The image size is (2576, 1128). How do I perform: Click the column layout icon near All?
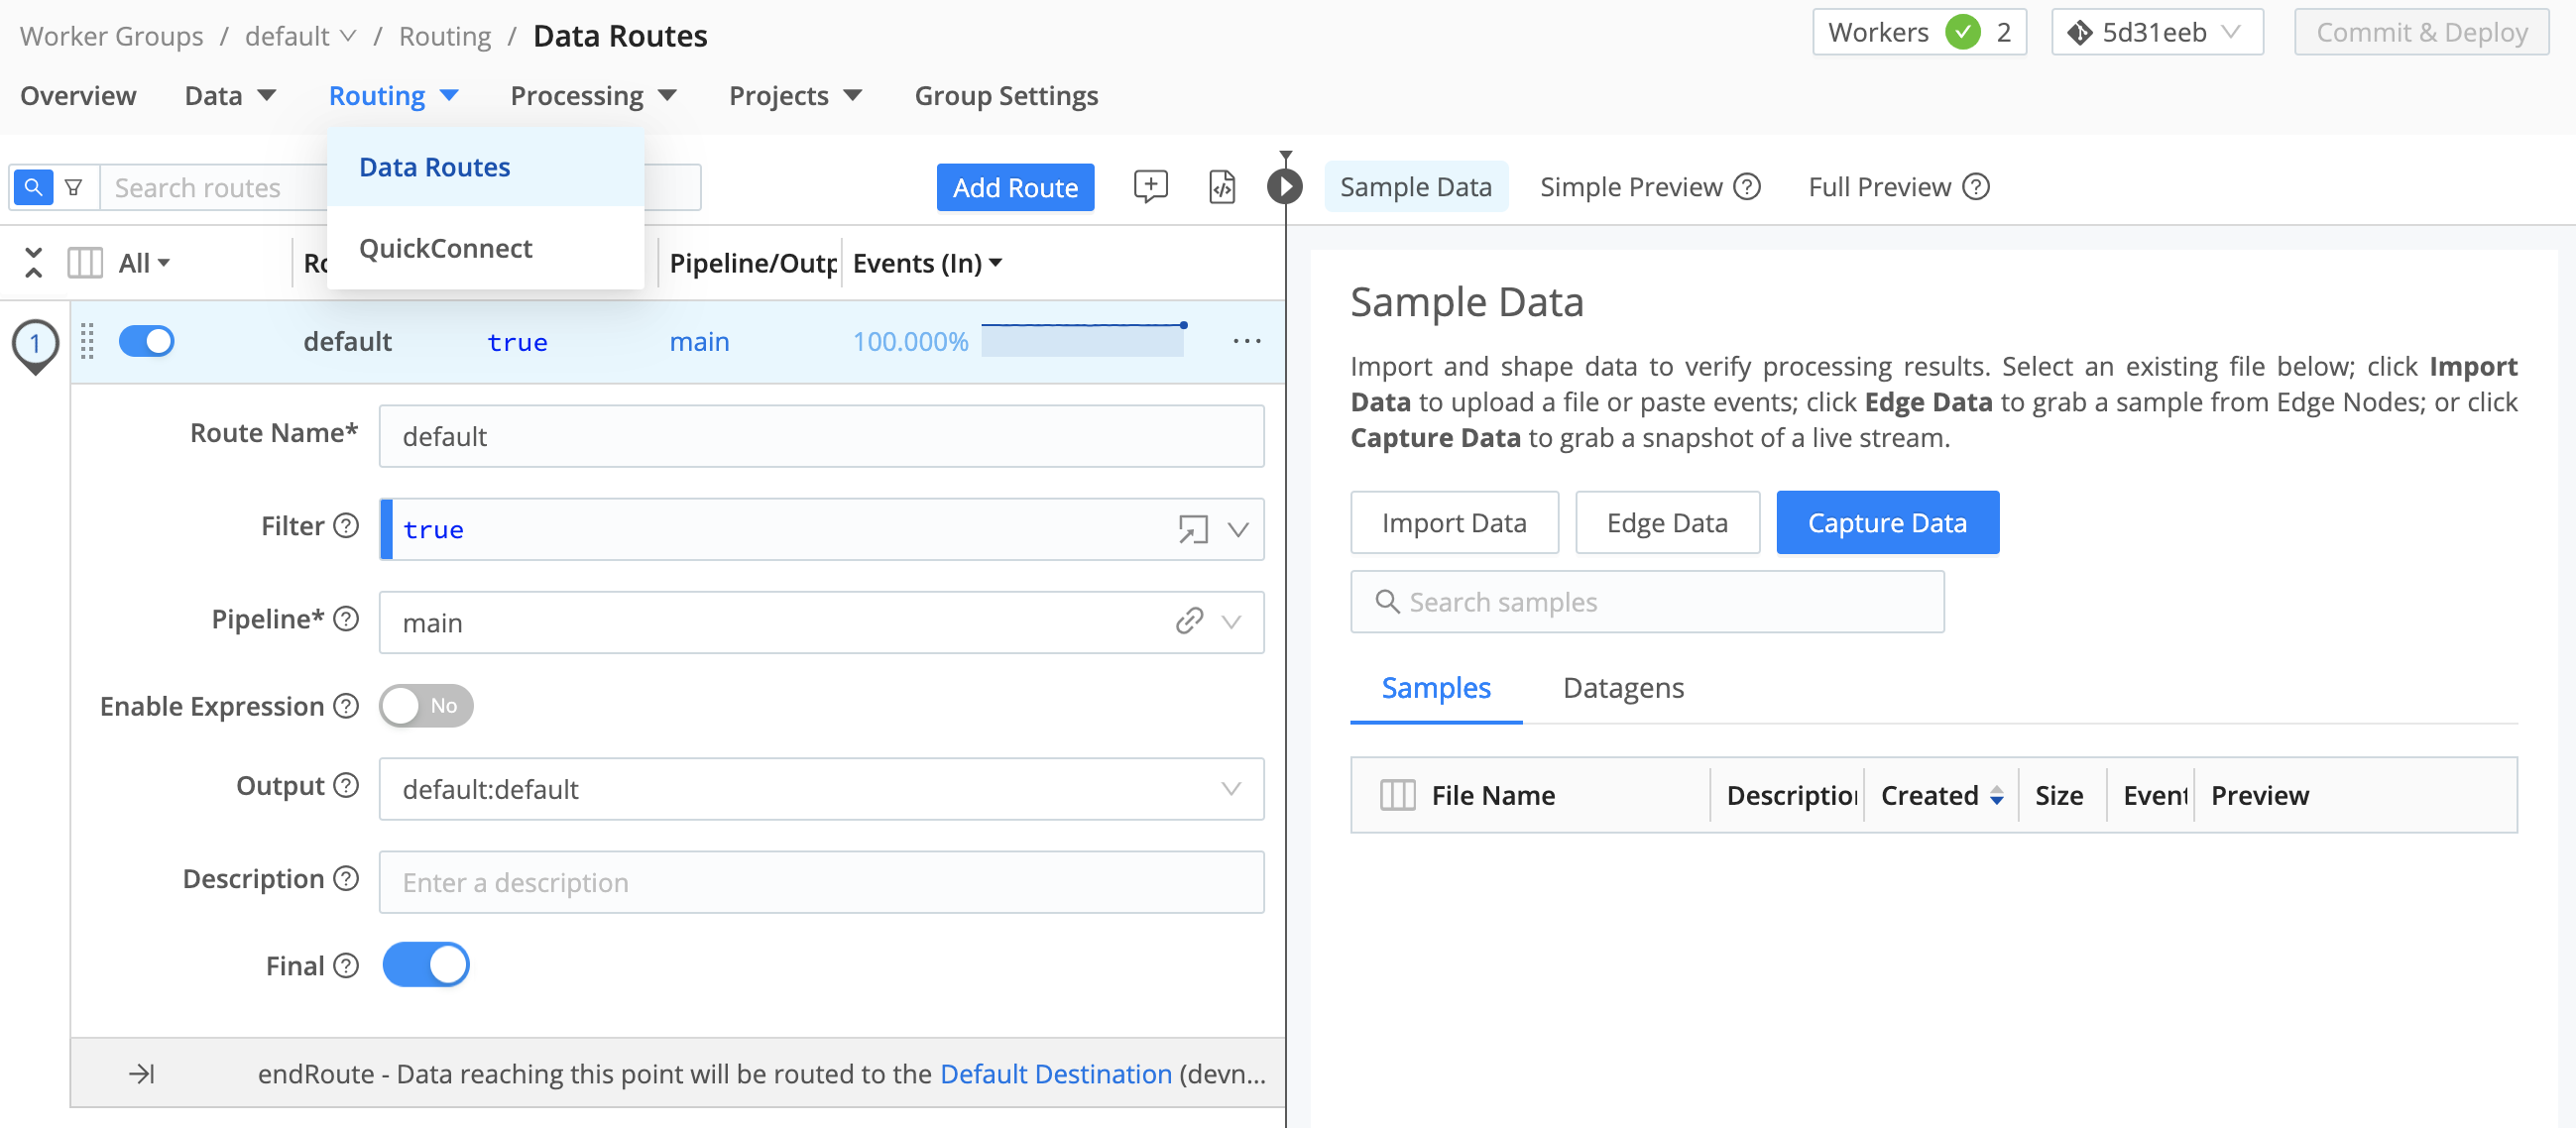pos(85,262)
